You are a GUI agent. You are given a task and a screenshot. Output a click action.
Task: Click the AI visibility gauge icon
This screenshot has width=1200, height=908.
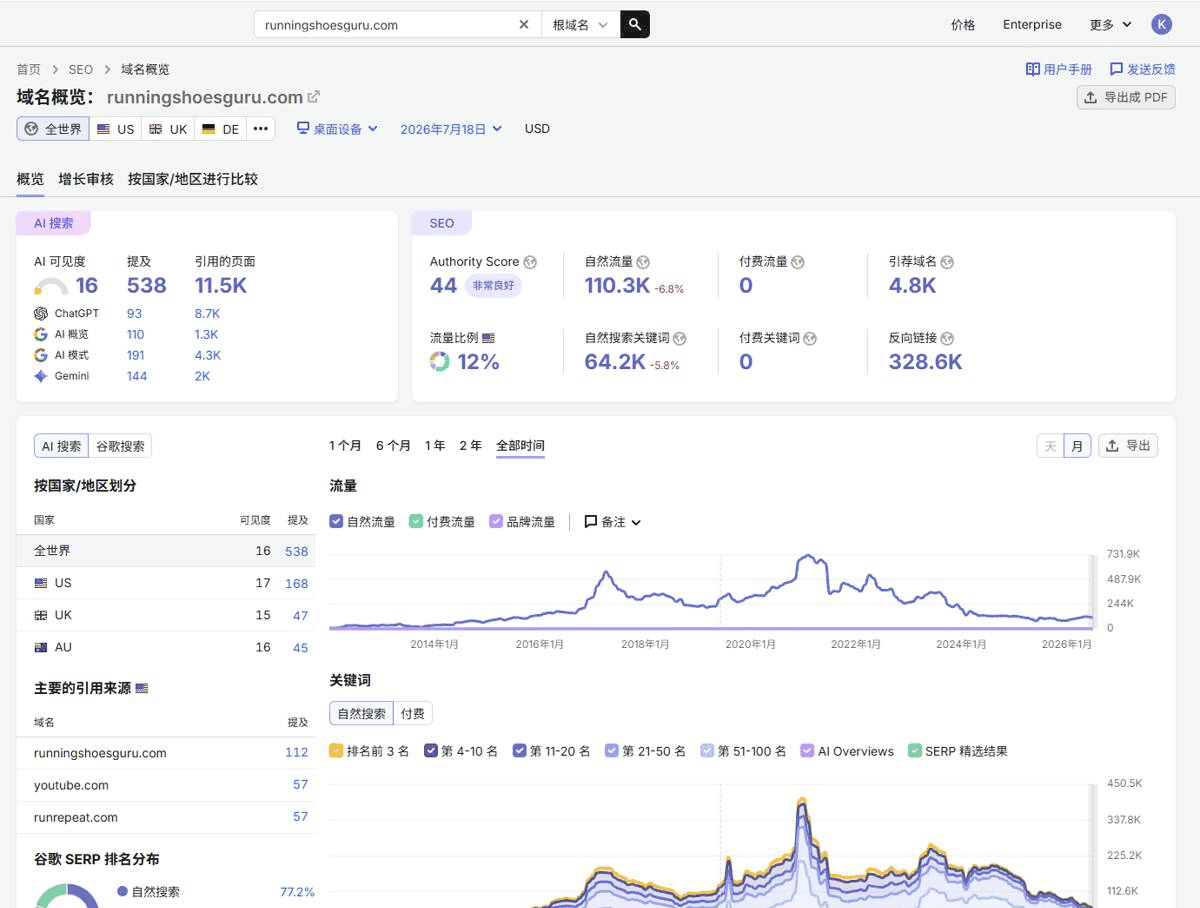point(51,288)
